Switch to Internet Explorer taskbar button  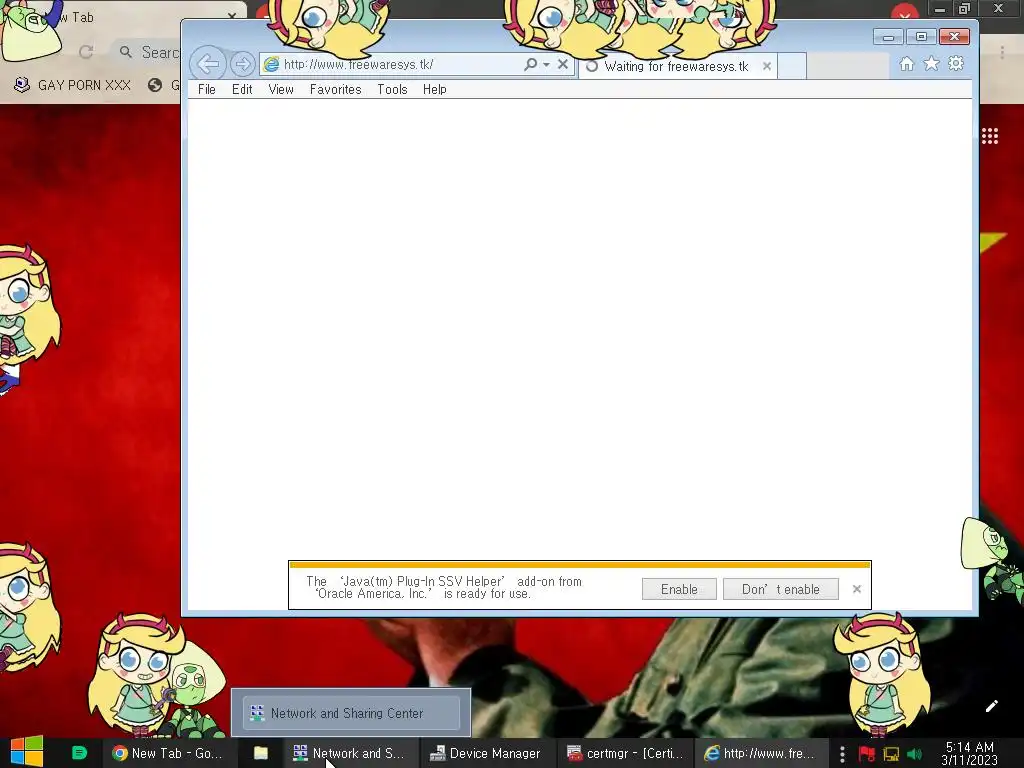tap(760, 753)
